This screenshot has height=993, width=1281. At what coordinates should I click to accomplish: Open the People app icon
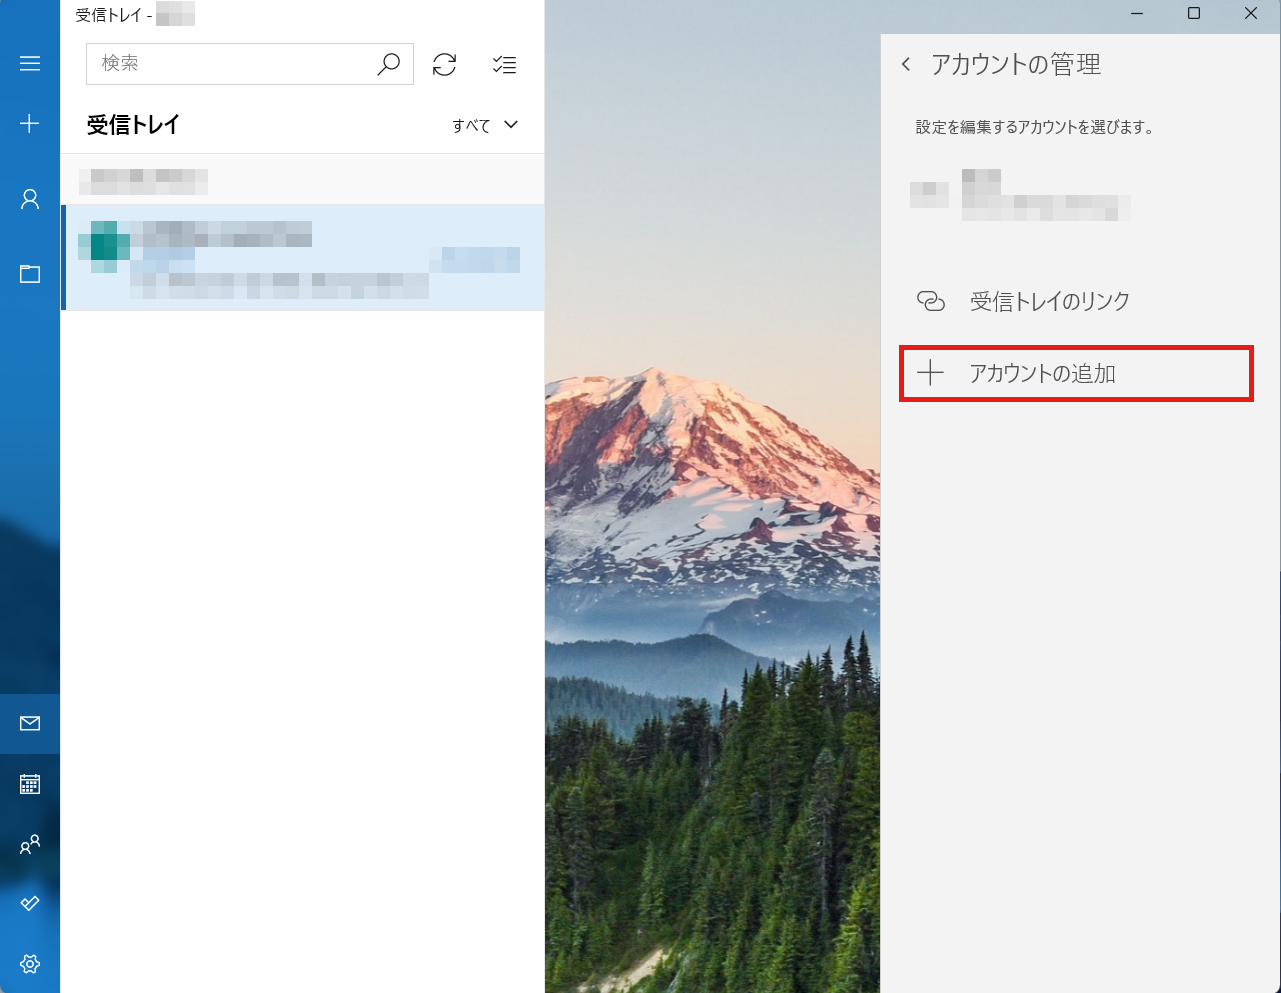point(30,844)
